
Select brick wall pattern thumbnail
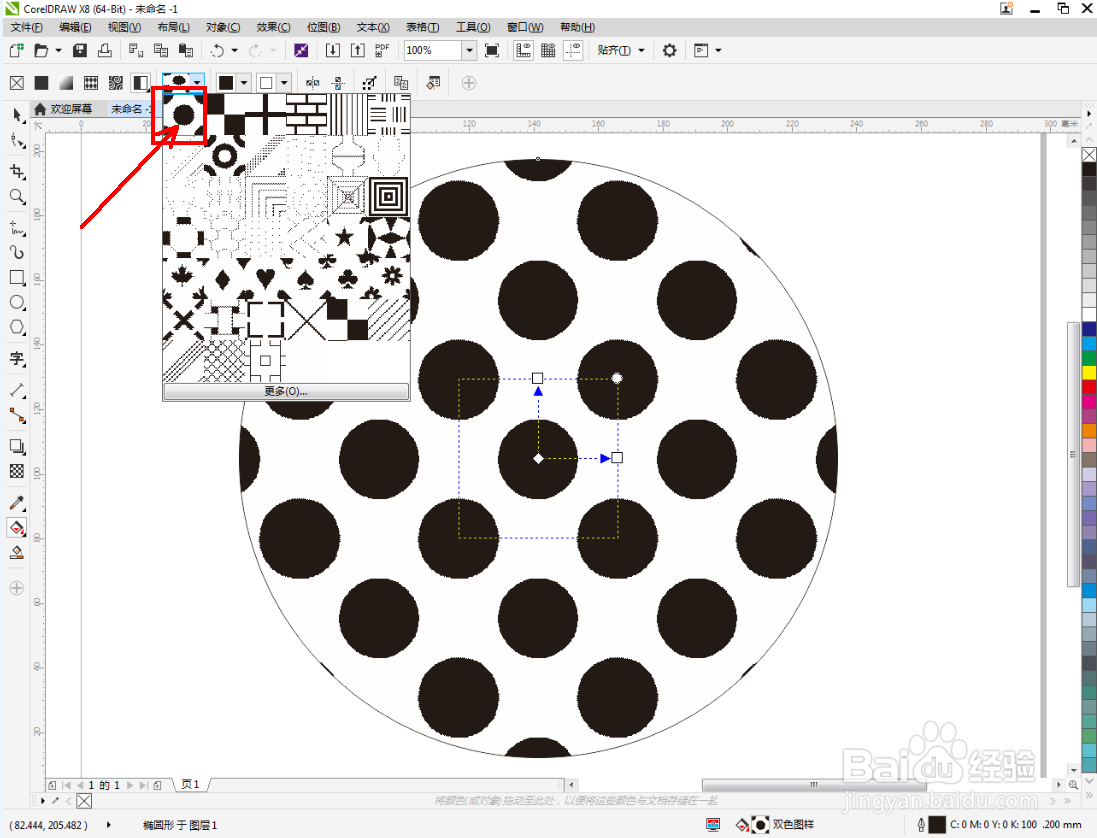click(306, 115)
